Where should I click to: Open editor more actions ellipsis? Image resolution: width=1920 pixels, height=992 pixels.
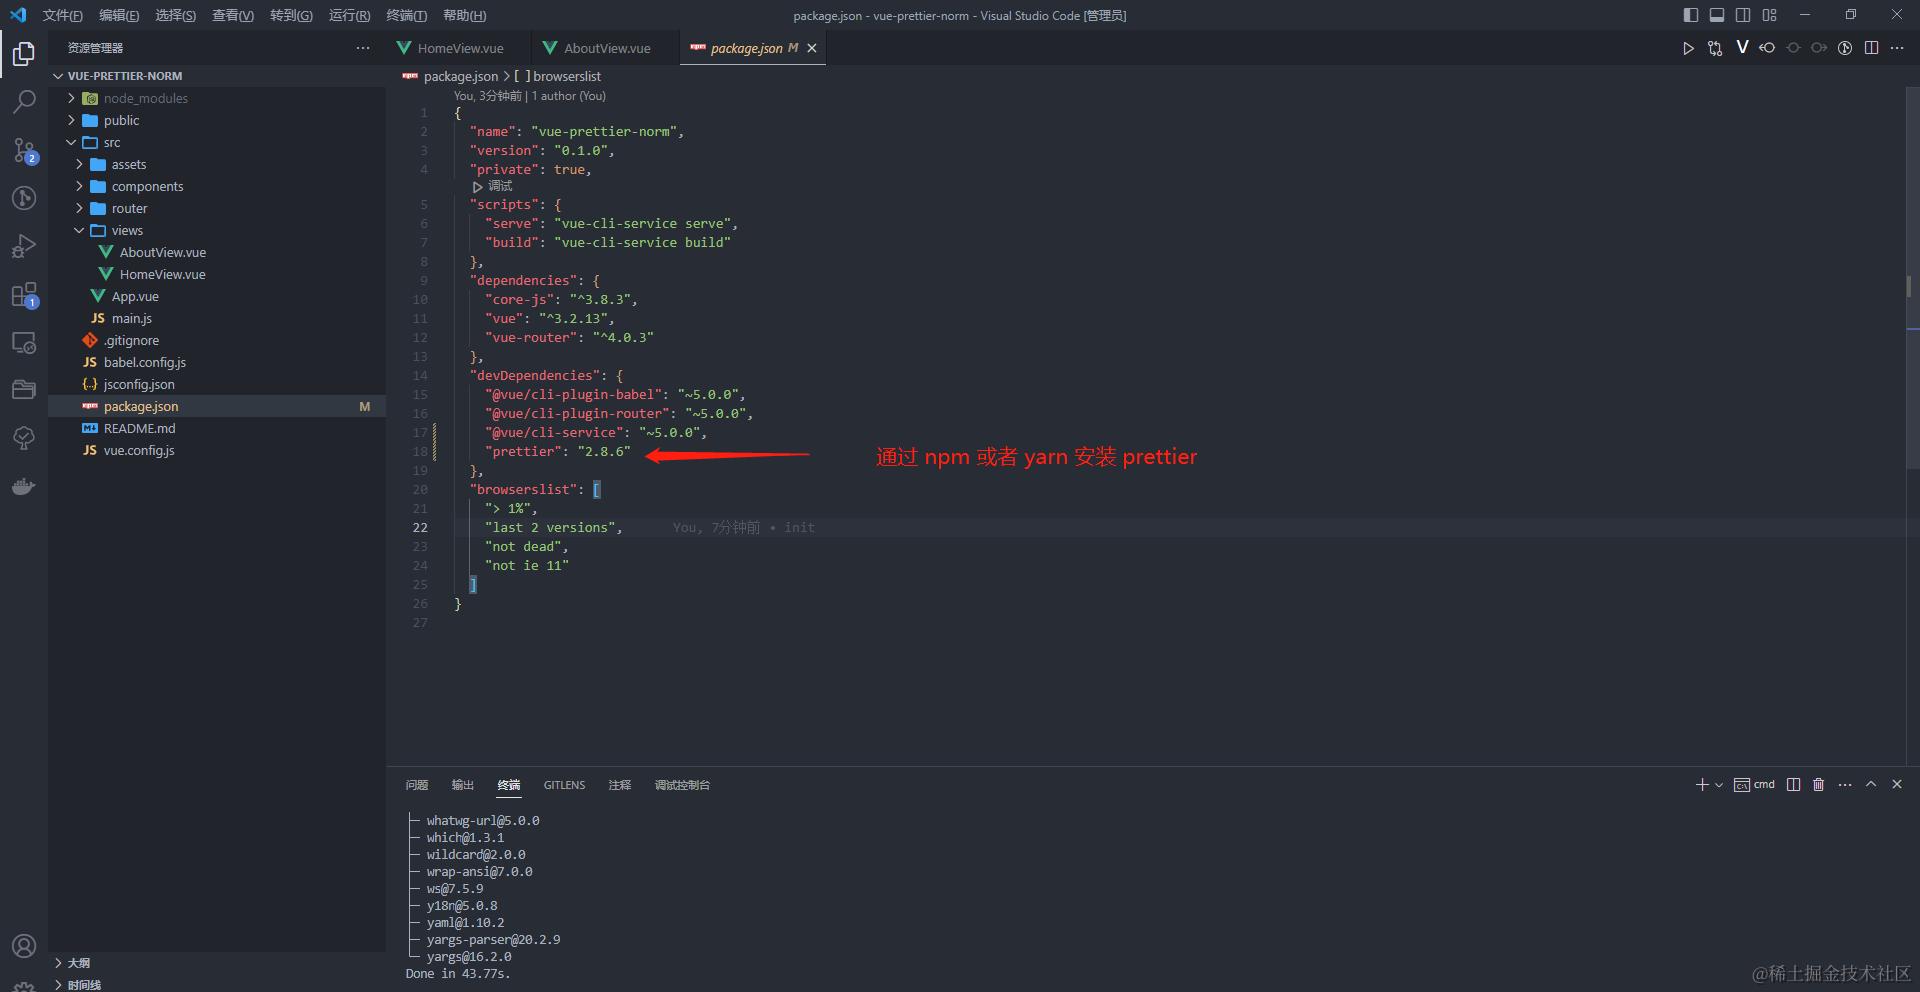point(1897,47)
